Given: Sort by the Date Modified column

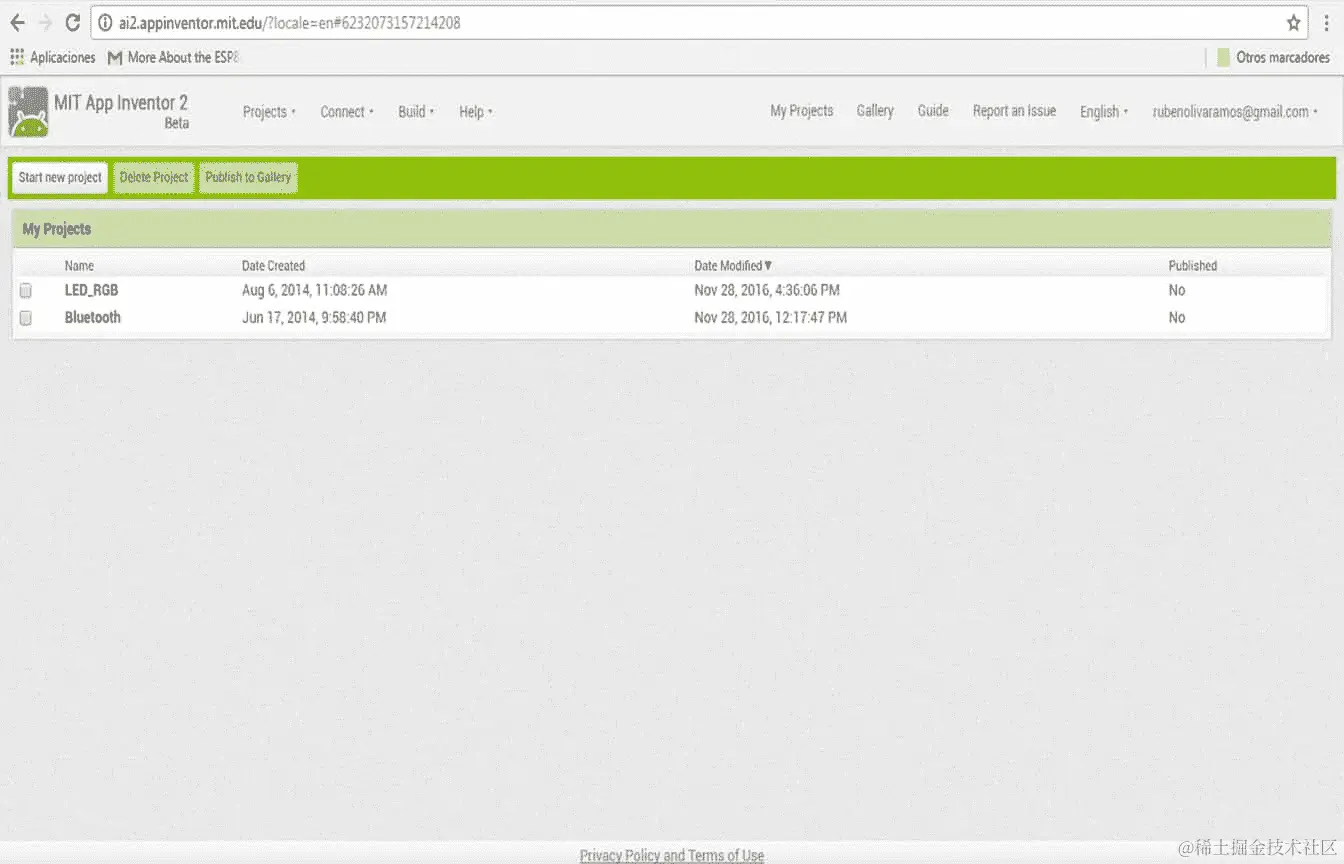Looking at the screenshot, I should click(x=733, y=266).
